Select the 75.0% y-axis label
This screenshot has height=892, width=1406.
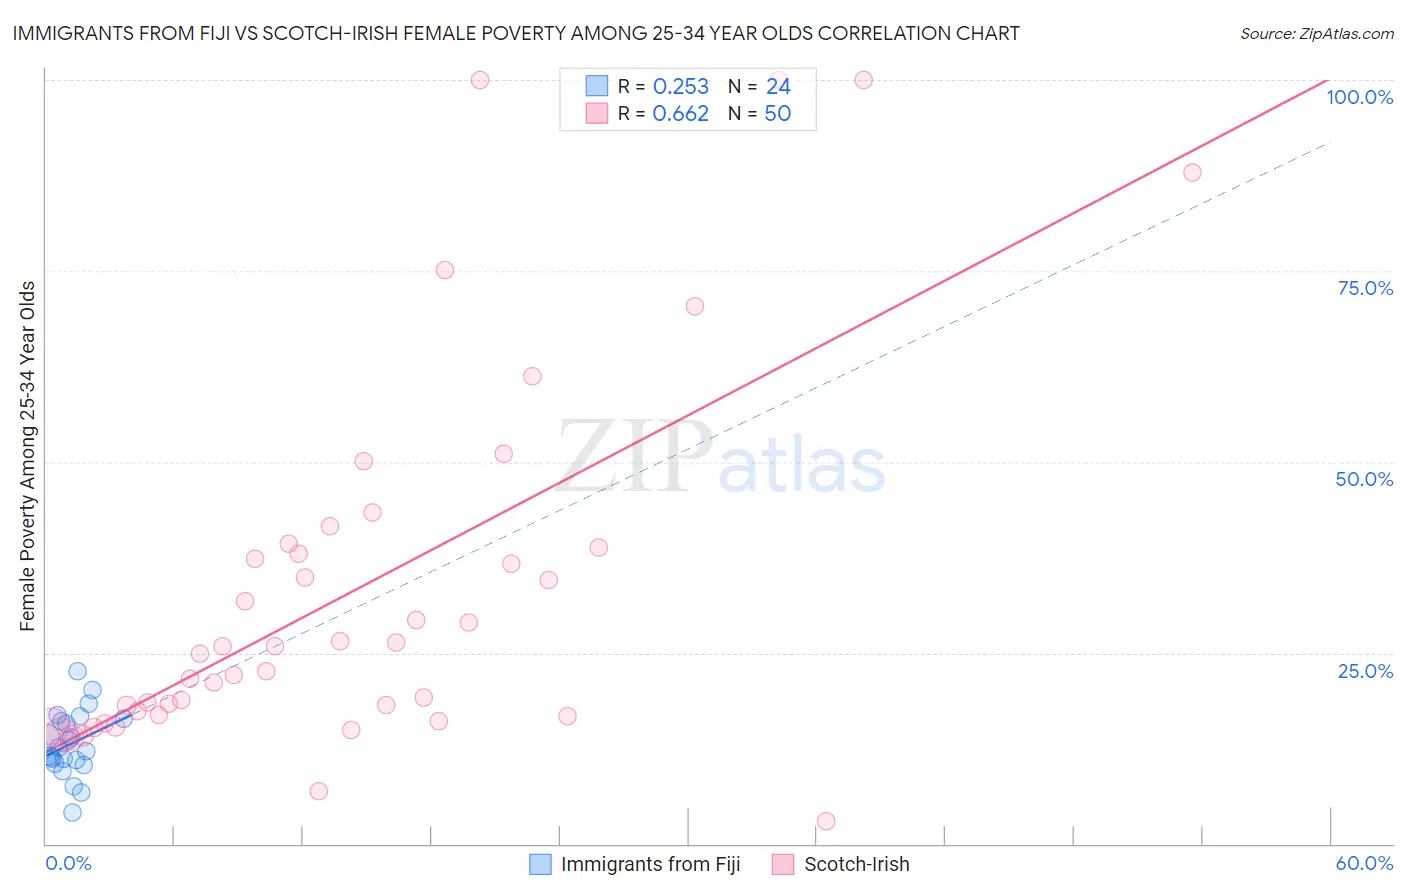(1365, 288)
